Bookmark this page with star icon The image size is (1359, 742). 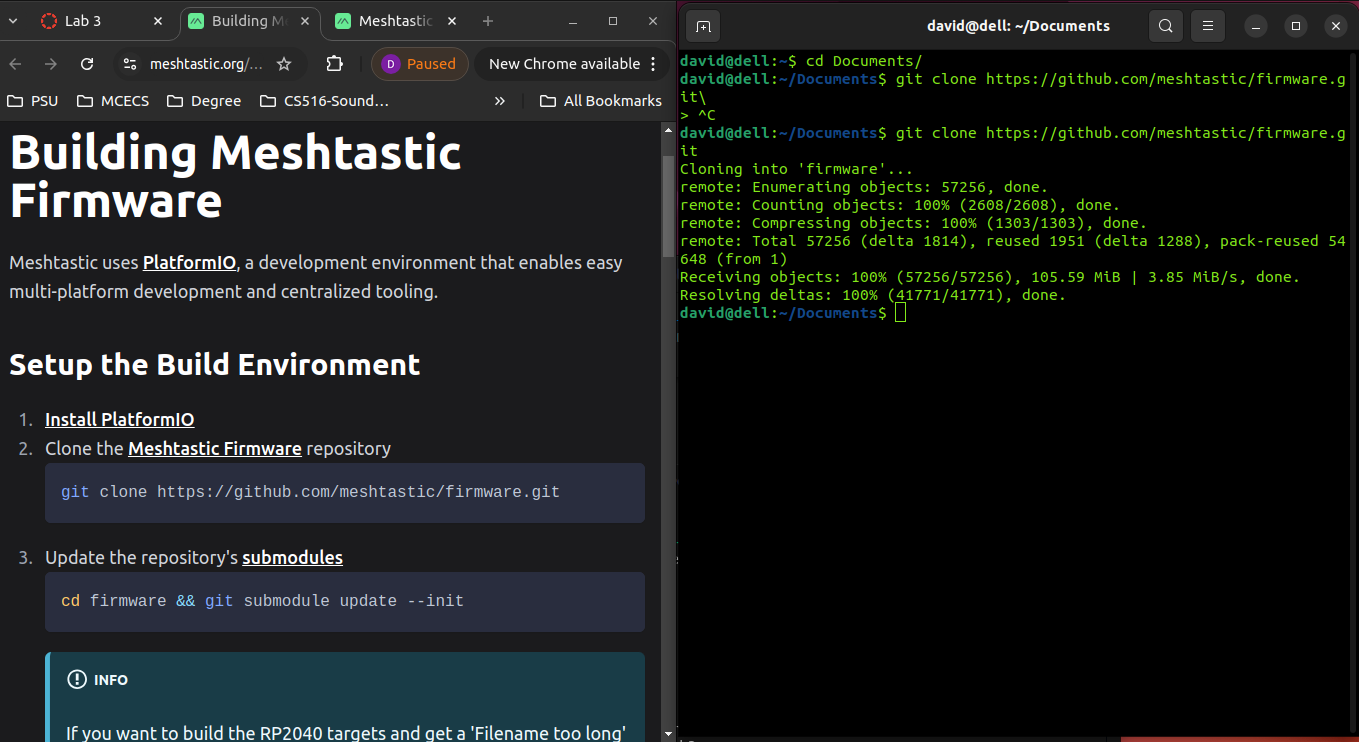click(x=284, y=64)
